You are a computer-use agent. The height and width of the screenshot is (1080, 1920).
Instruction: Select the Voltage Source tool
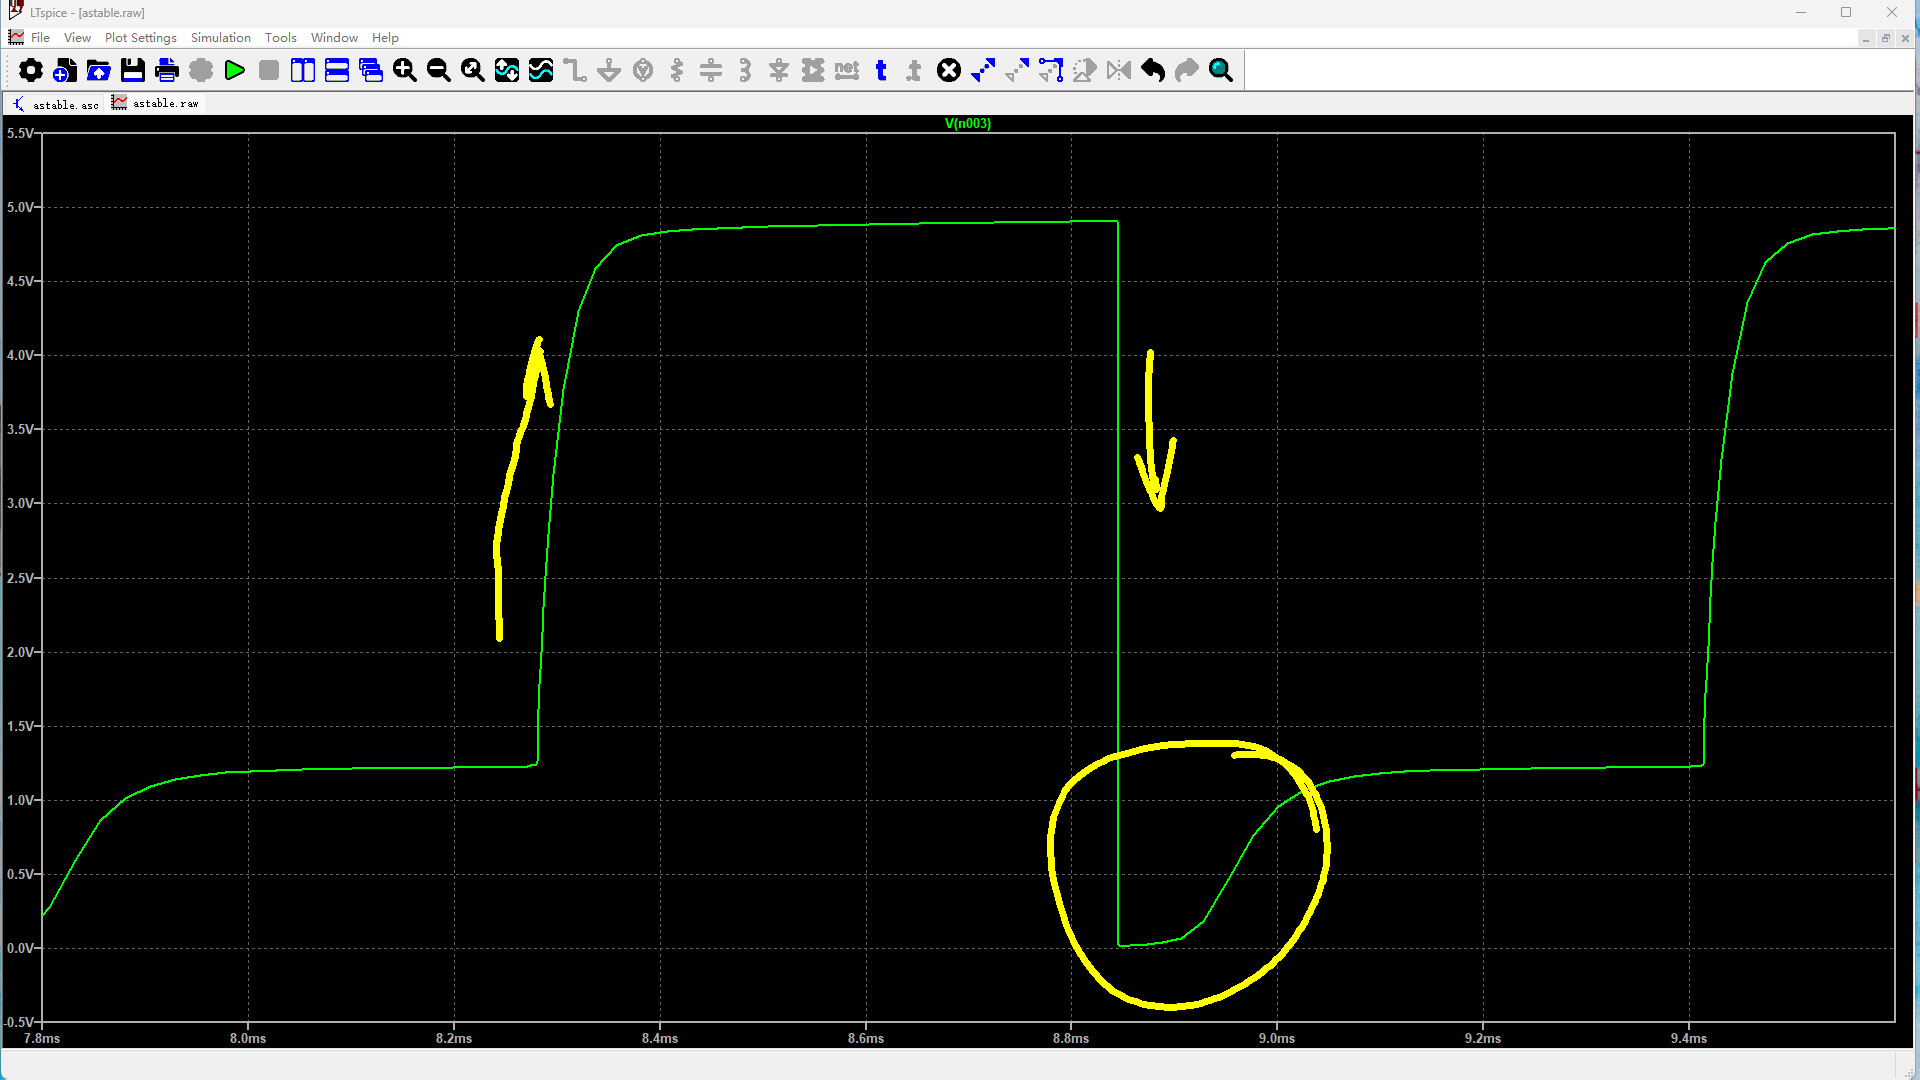(643, 70)
